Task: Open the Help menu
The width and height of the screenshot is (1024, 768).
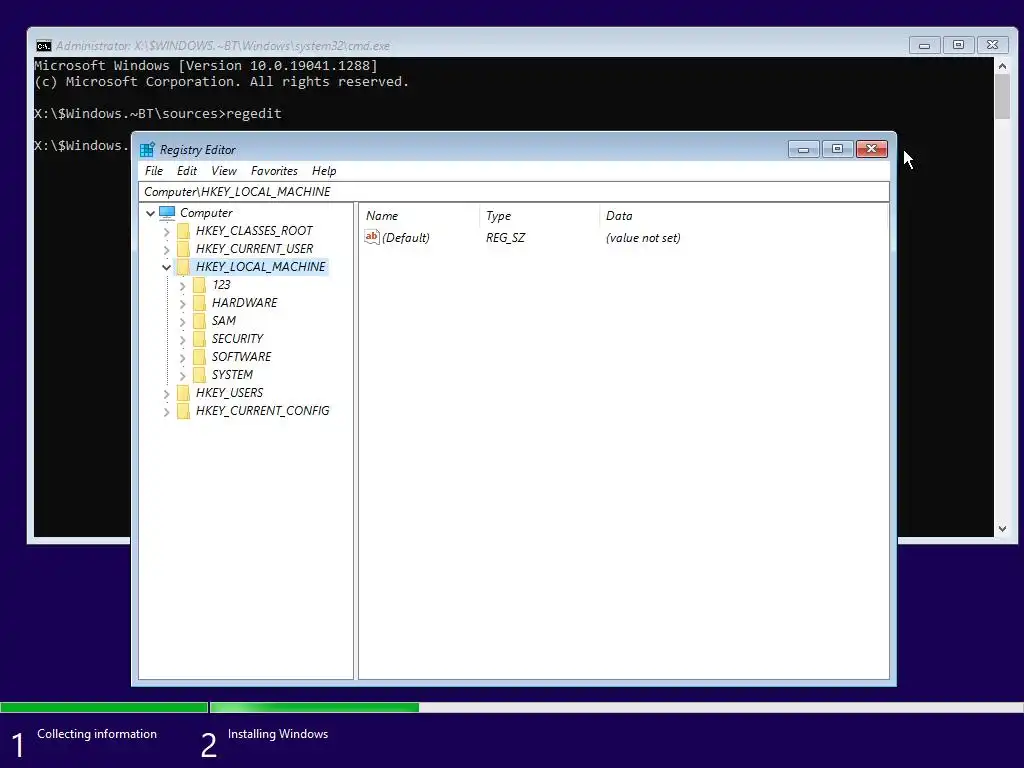Action: pos(324,171)
